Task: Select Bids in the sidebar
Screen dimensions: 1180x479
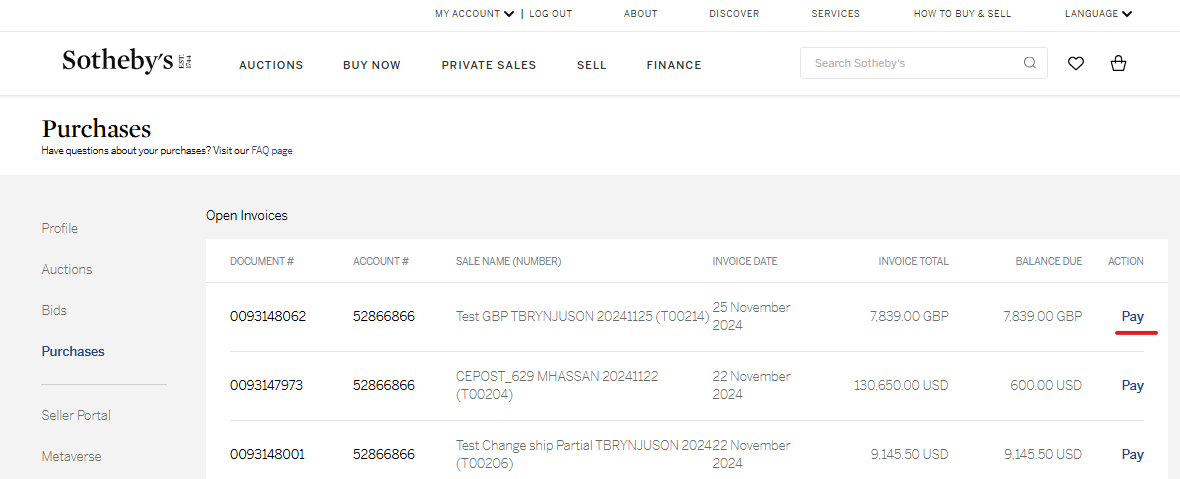Action: tap(53, 310)
